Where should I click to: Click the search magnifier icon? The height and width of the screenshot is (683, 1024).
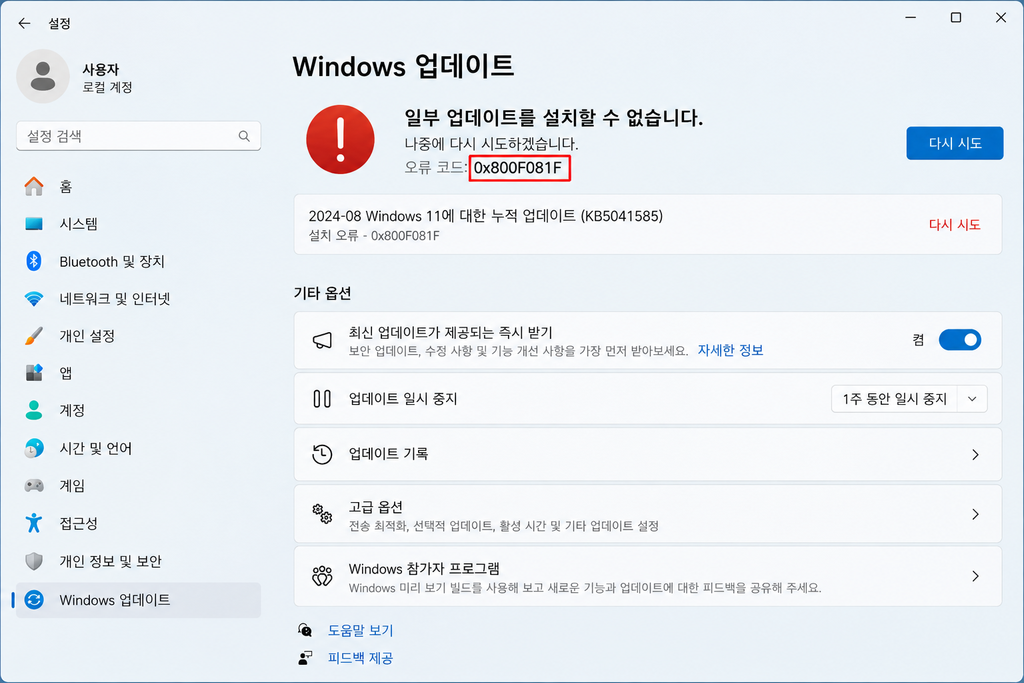click(244, 136)
